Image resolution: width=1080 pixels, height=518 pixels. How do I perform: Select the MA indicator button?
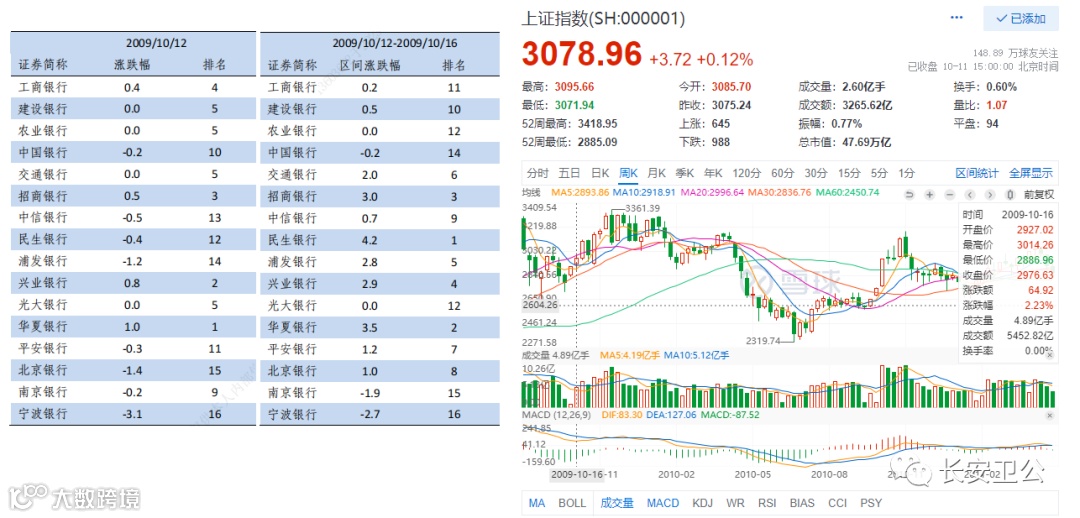click(537, 504)
